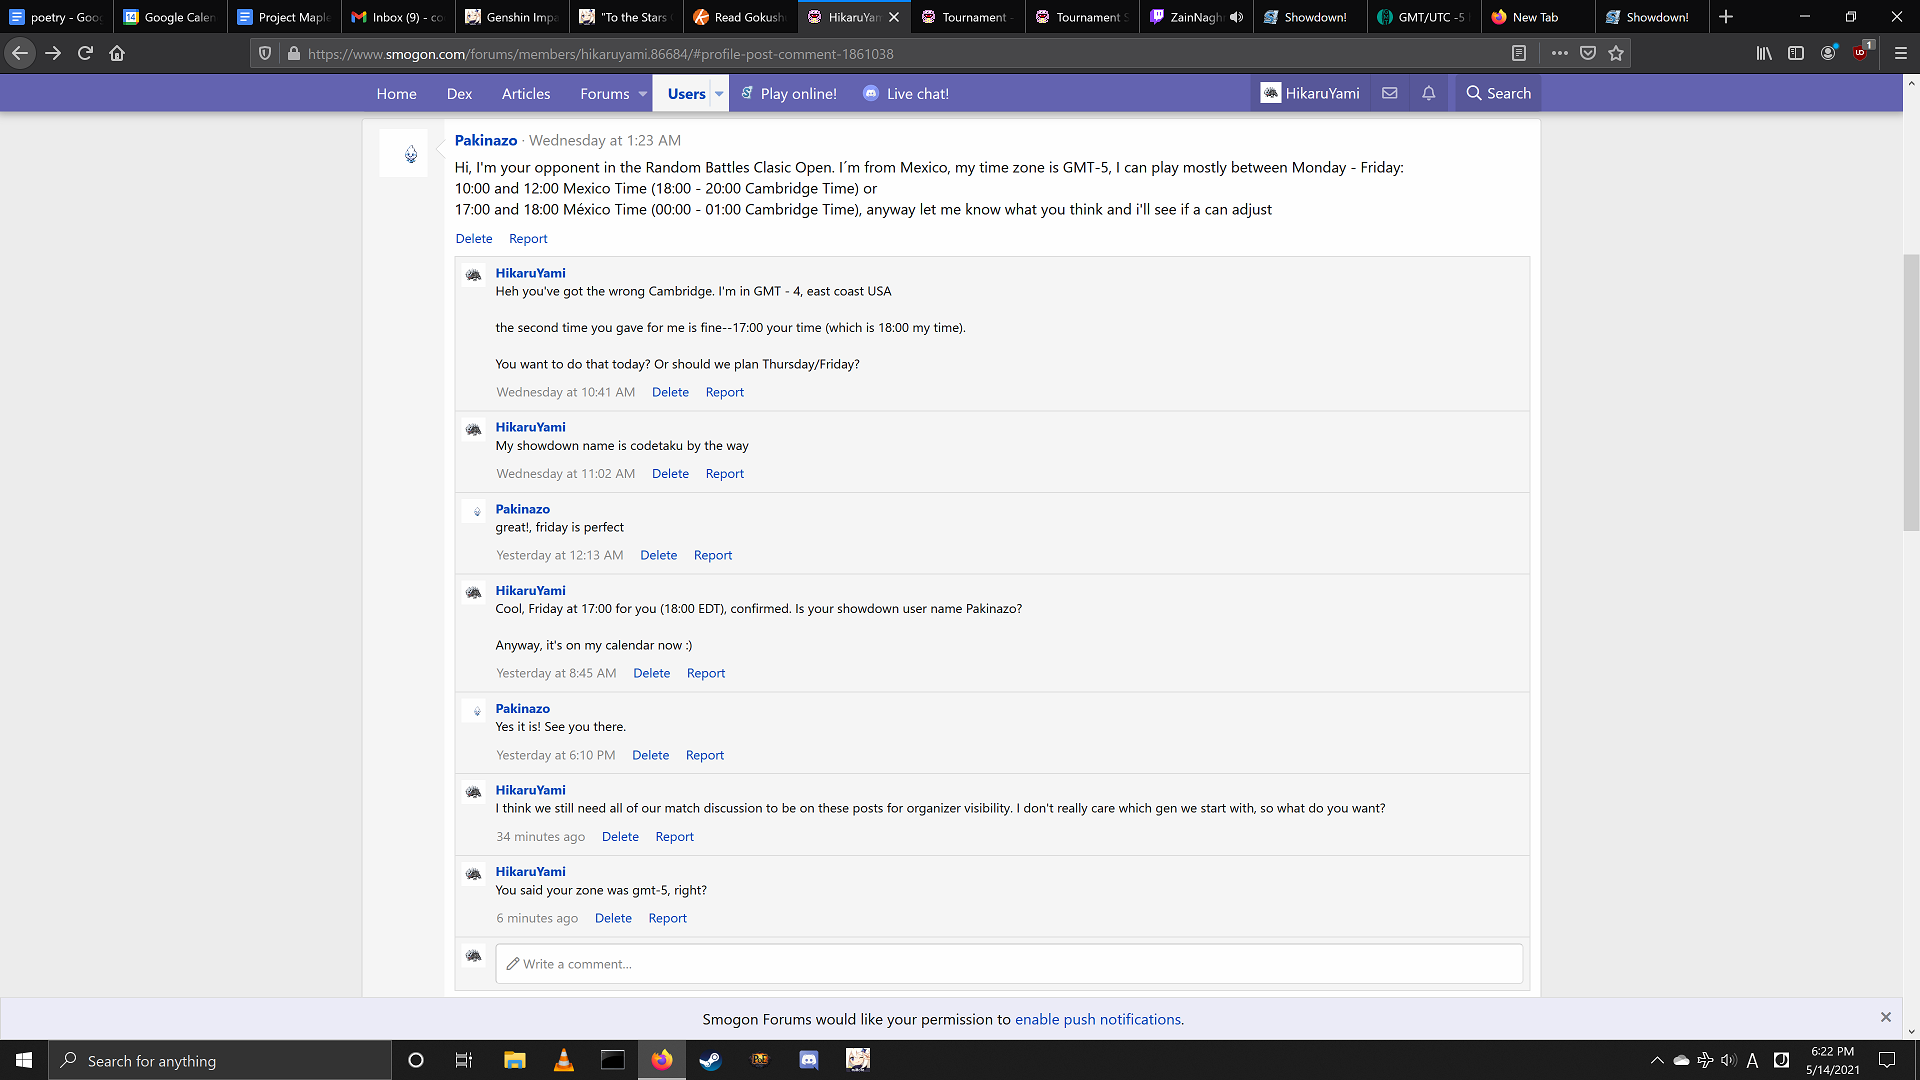The width and height of the screenshot is (1920, 1080).
Task: Open the Articles nav item
Action: [526, 94]
